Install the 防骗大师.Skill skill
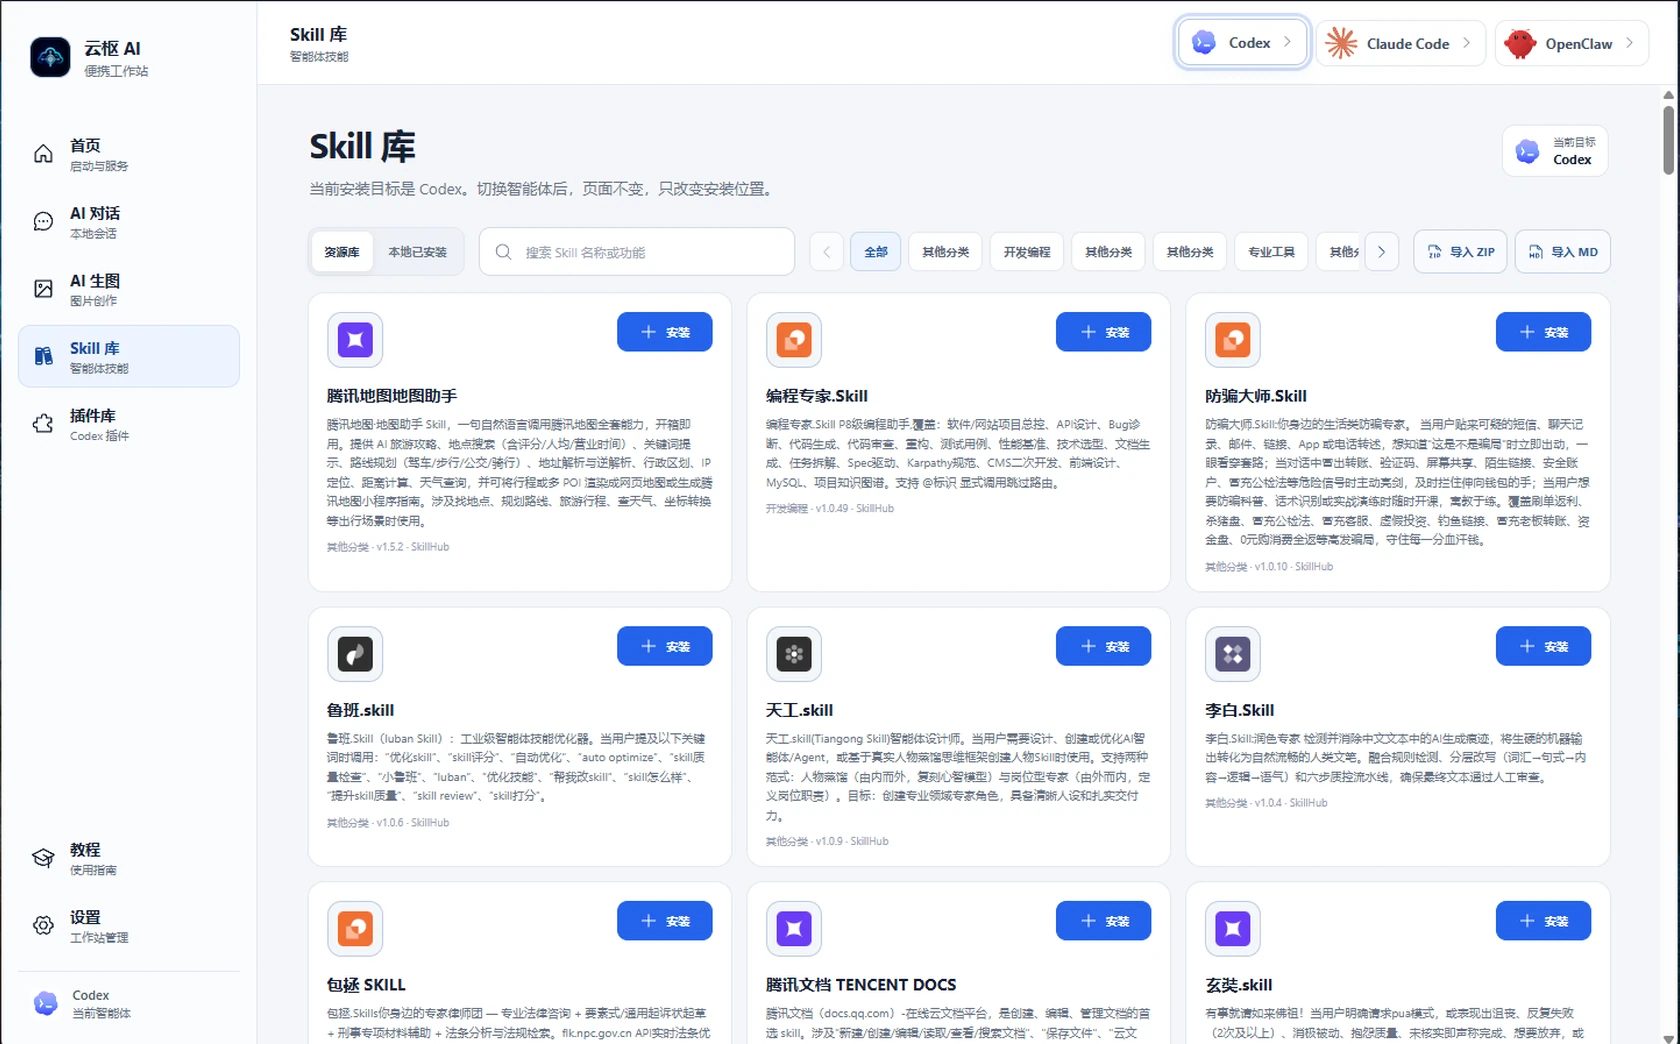Image resolution: width=1680 pixels, height=1044 pixels. (x=1543, y=332)
